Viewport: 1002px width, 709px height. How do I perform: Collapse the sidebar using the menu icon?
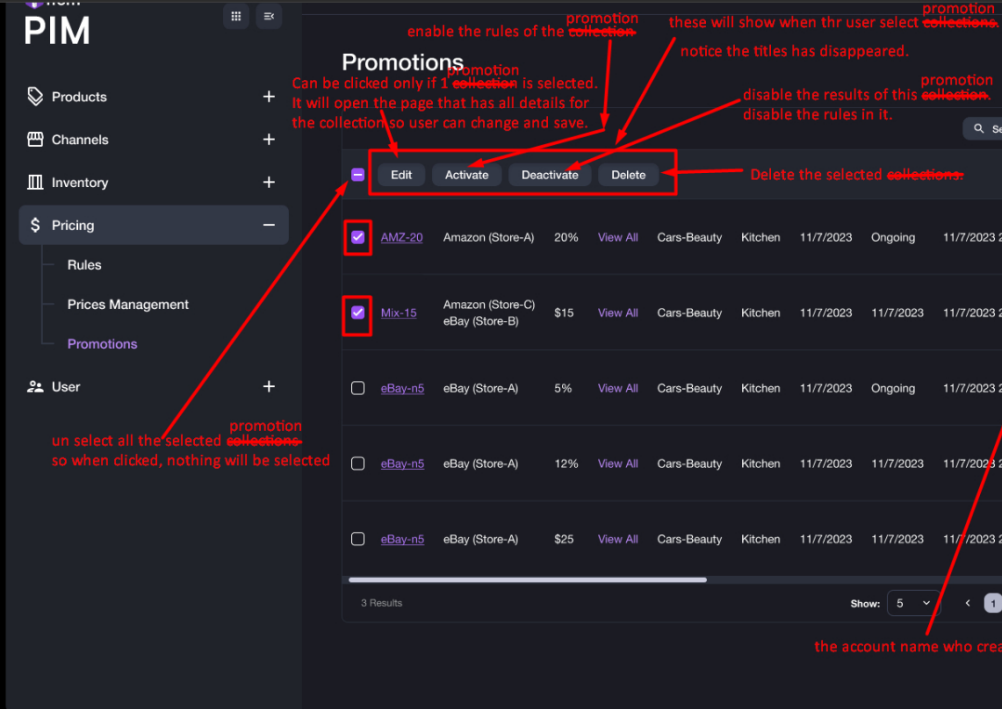point(268,16)
